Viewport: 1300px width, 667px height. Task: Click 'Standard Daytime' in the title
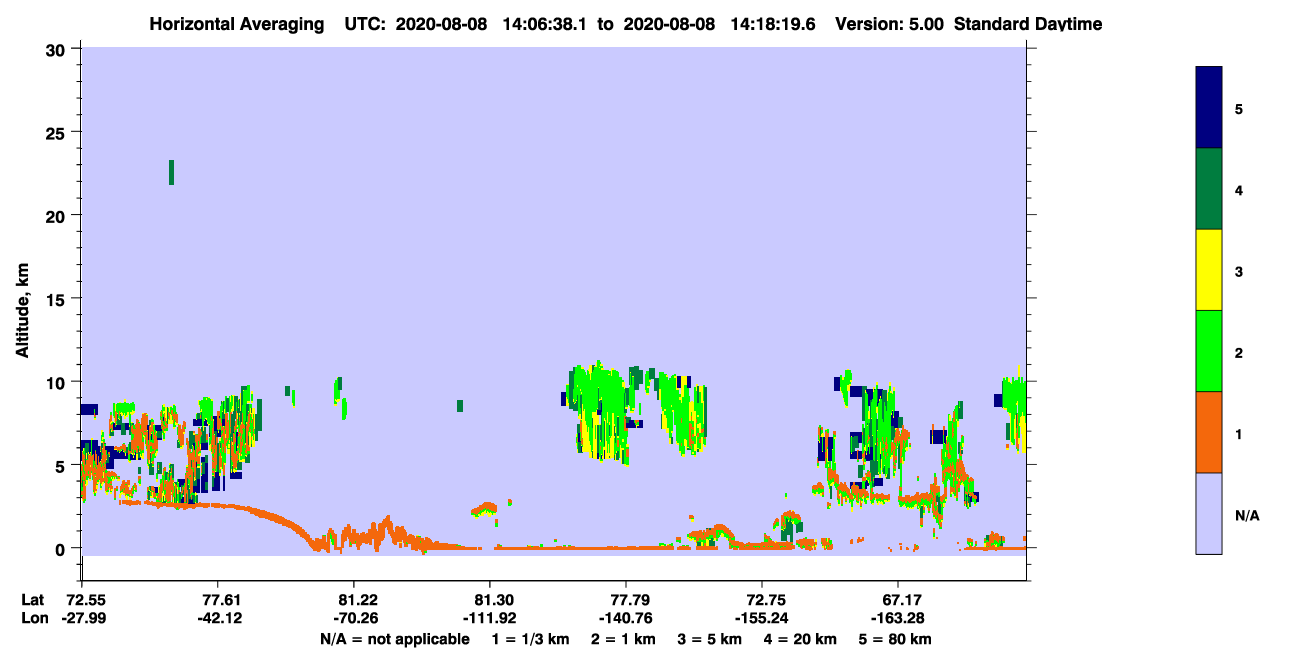pos(1028,23)
